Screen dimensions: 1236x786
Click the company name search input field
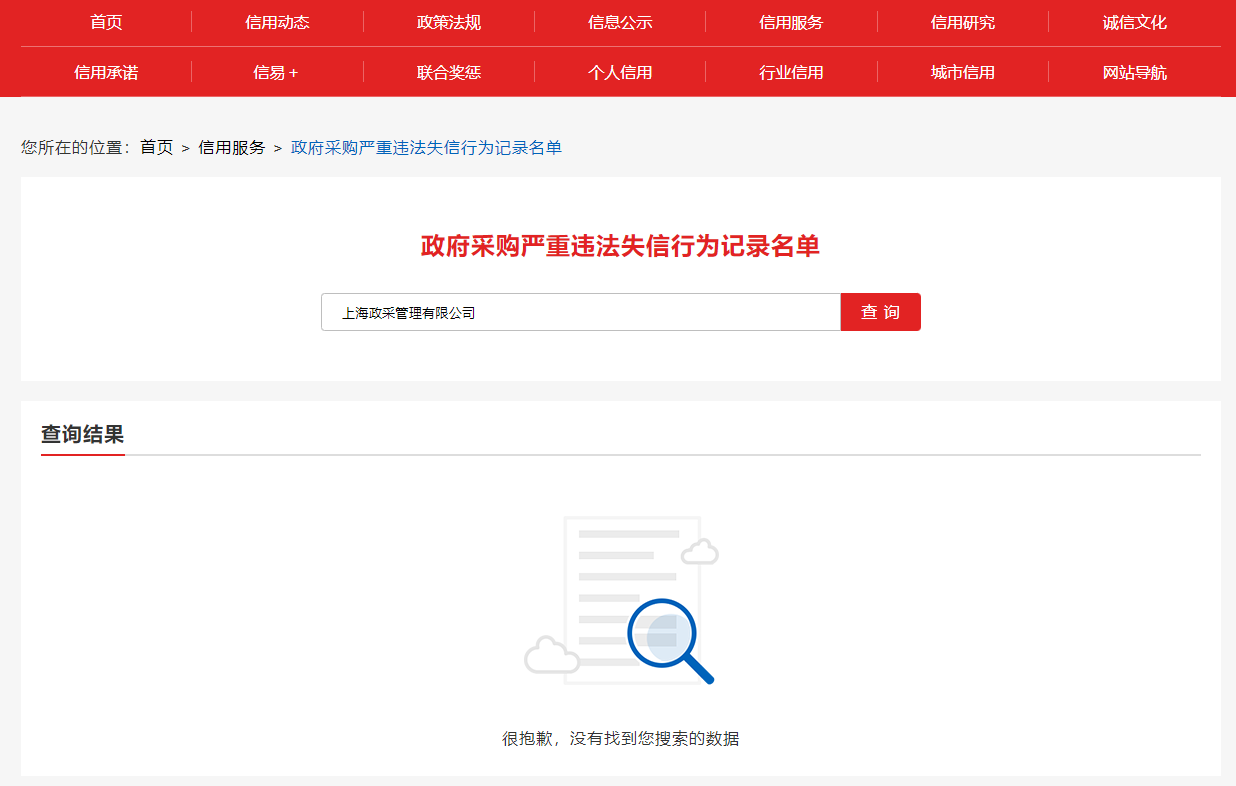click(580, 312)
